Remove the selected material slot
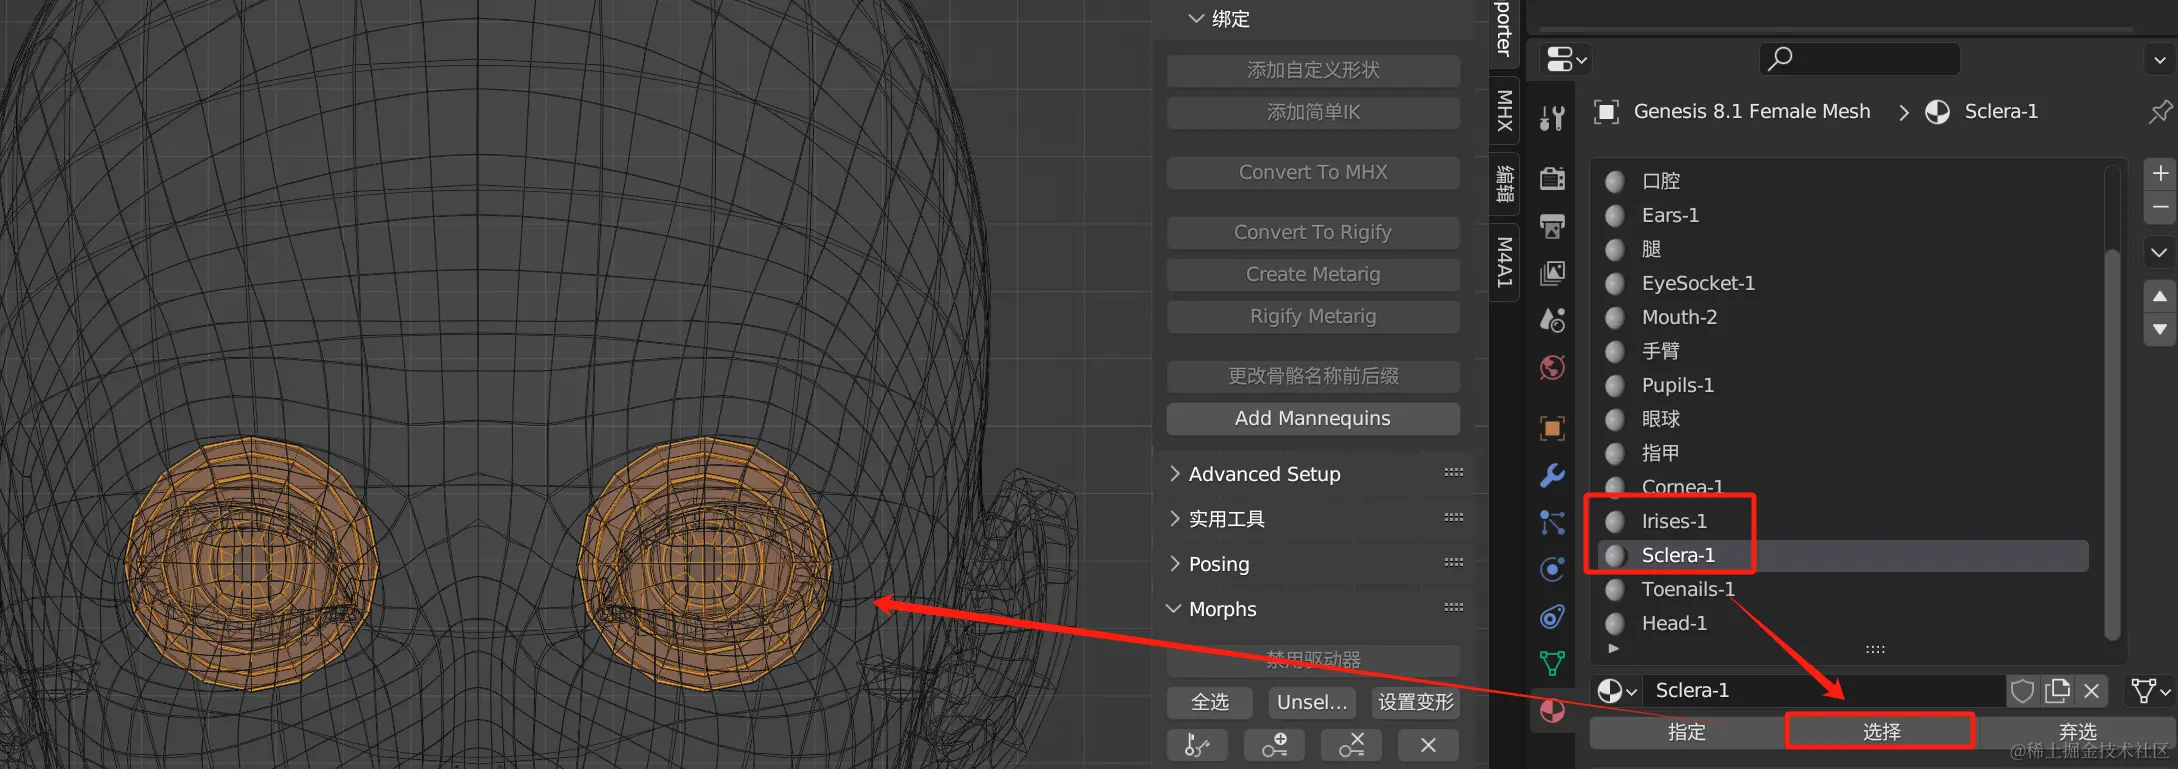The image size is (2178, 769). [x=2160, y=207]
